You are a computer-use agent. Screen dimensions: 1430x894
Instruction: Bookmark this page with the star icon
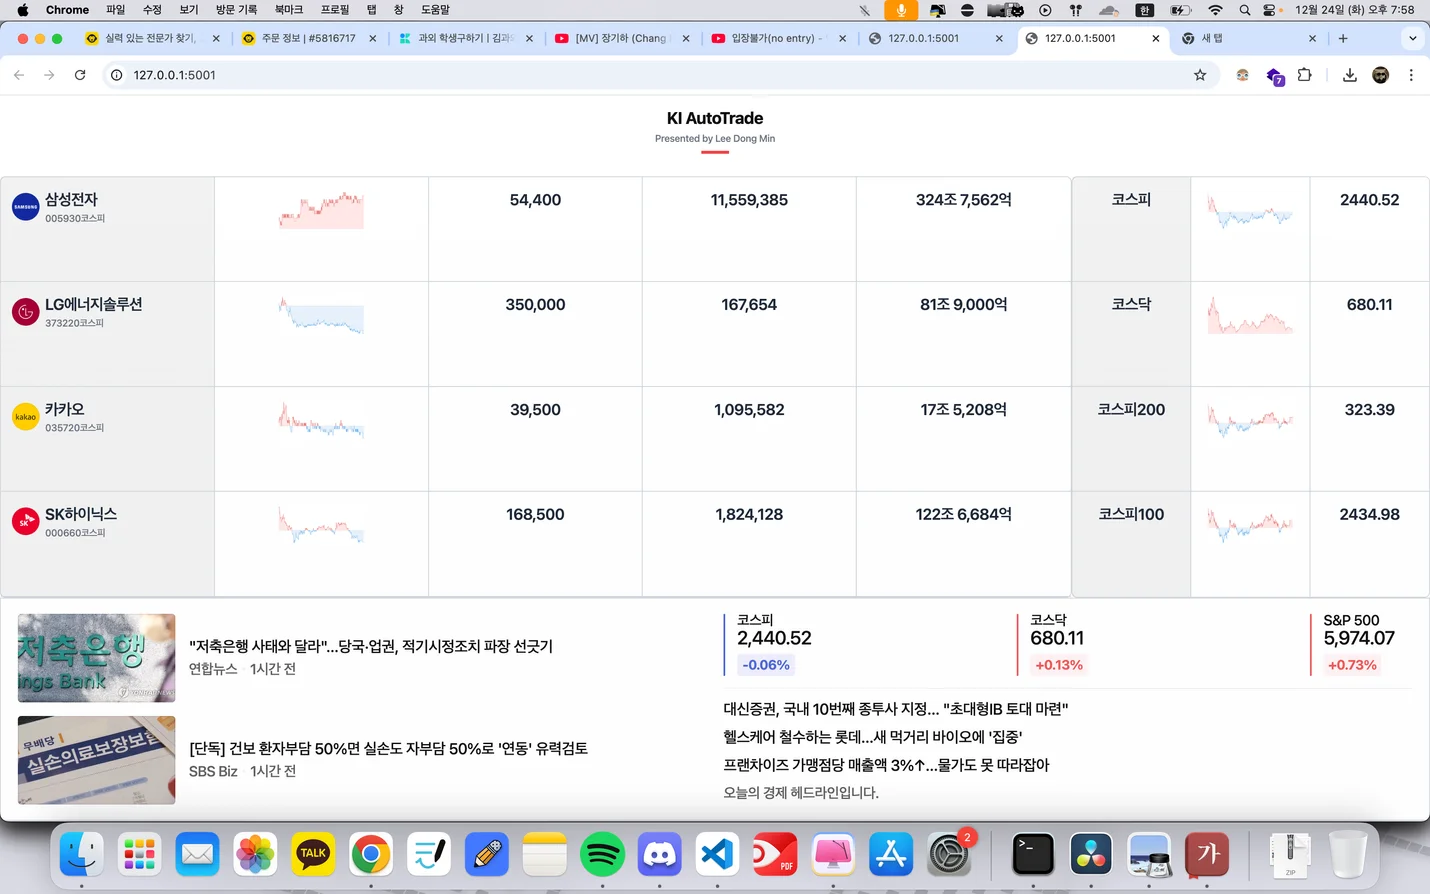click(1200, 75)
